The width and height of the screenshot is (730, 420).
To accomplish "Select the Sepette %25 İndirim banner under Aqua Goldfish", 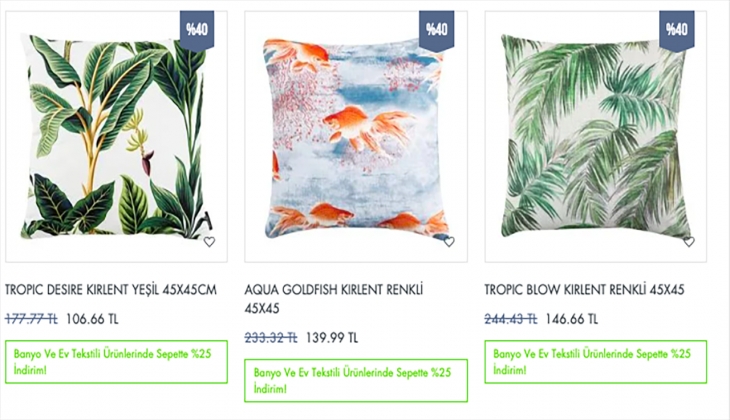I will click(x=356, y=380).
